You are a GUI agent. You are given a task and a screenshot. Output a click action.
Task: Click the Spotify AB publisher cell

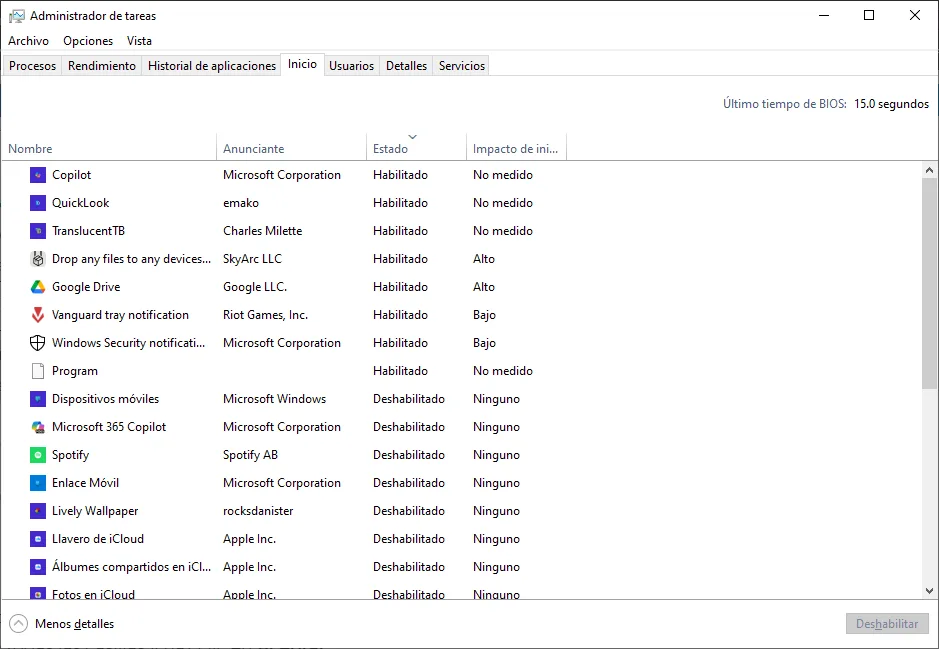[x=250, y=455]
